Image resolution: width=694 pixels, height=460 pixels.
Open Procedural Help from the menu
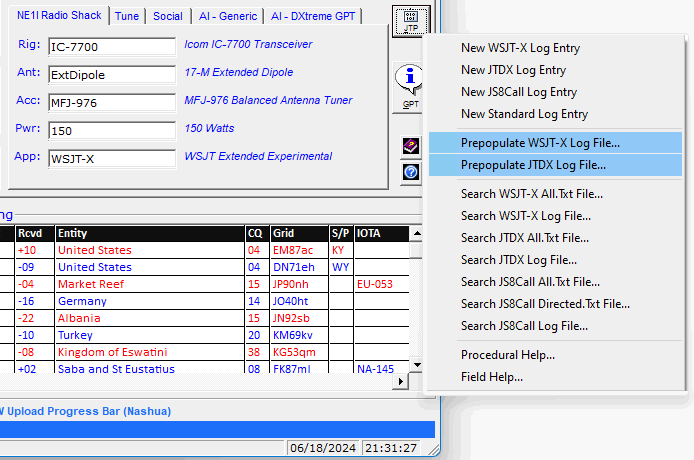tap(508, 355)
